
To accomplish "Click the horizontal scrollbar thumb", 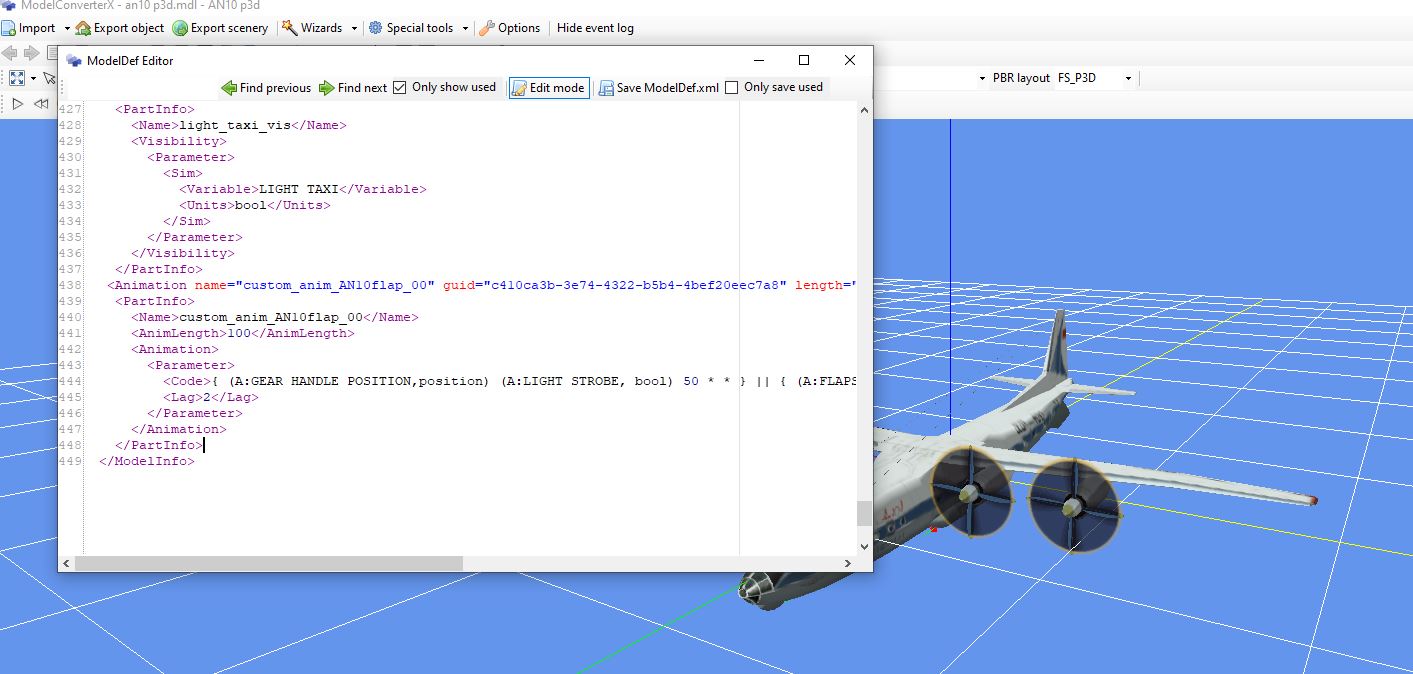I will 269,564.
